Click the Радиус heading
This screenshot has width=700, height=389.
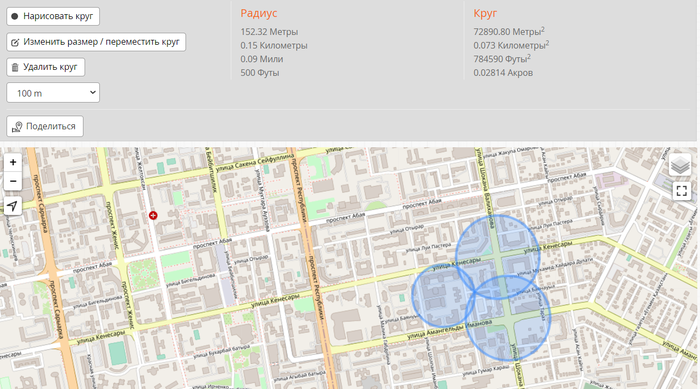259,13
